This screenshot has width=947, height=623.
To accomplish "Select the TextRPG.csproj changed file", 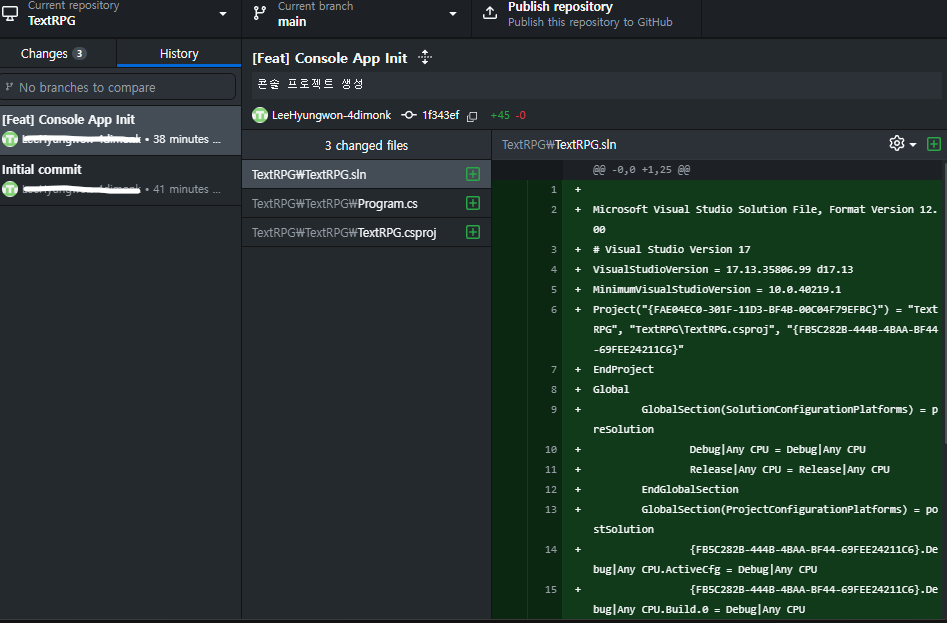I will (x=366, y=232).
